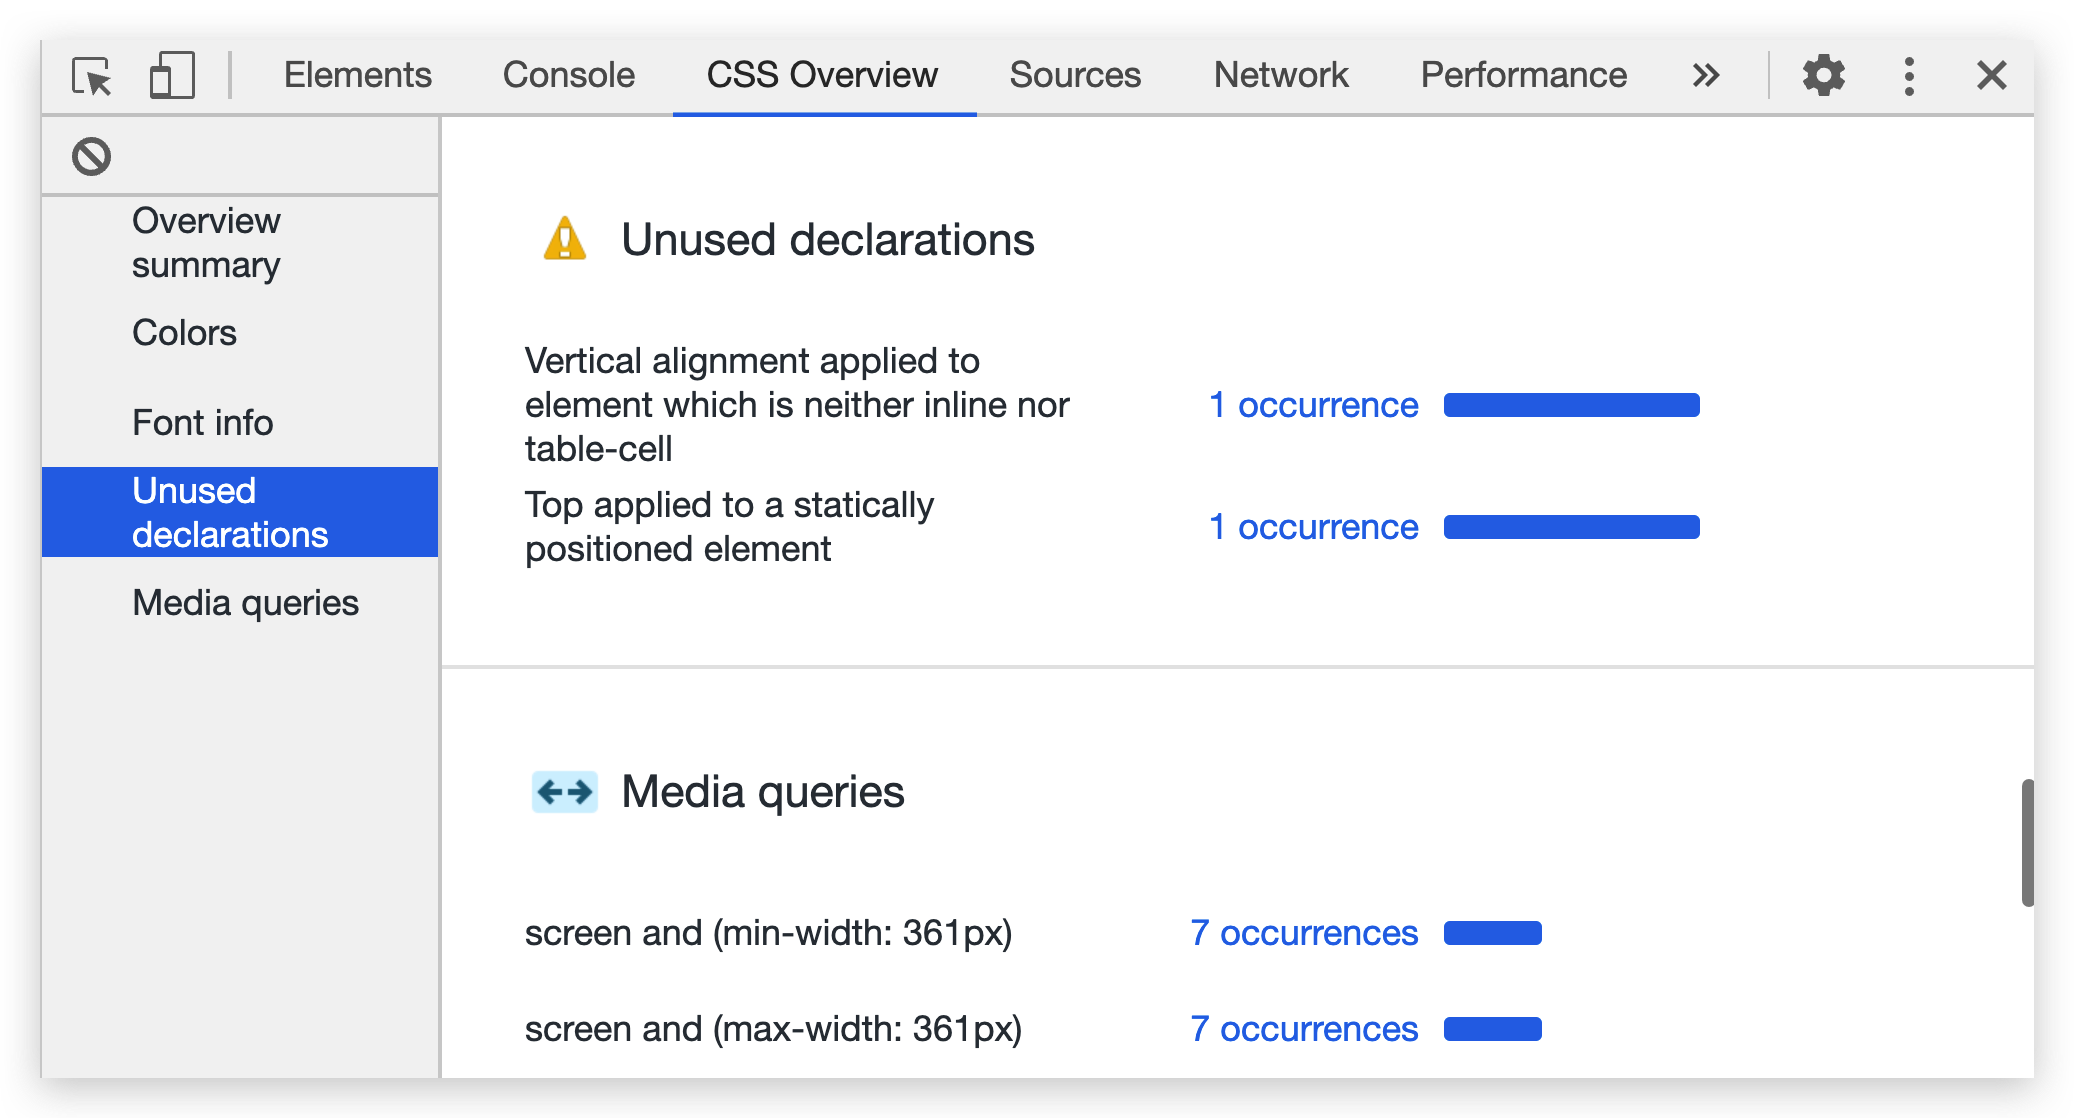Click the bar next to the Top applied occurrence
Viewport: 2074px width, 1118px height.
coord(1571,527)
